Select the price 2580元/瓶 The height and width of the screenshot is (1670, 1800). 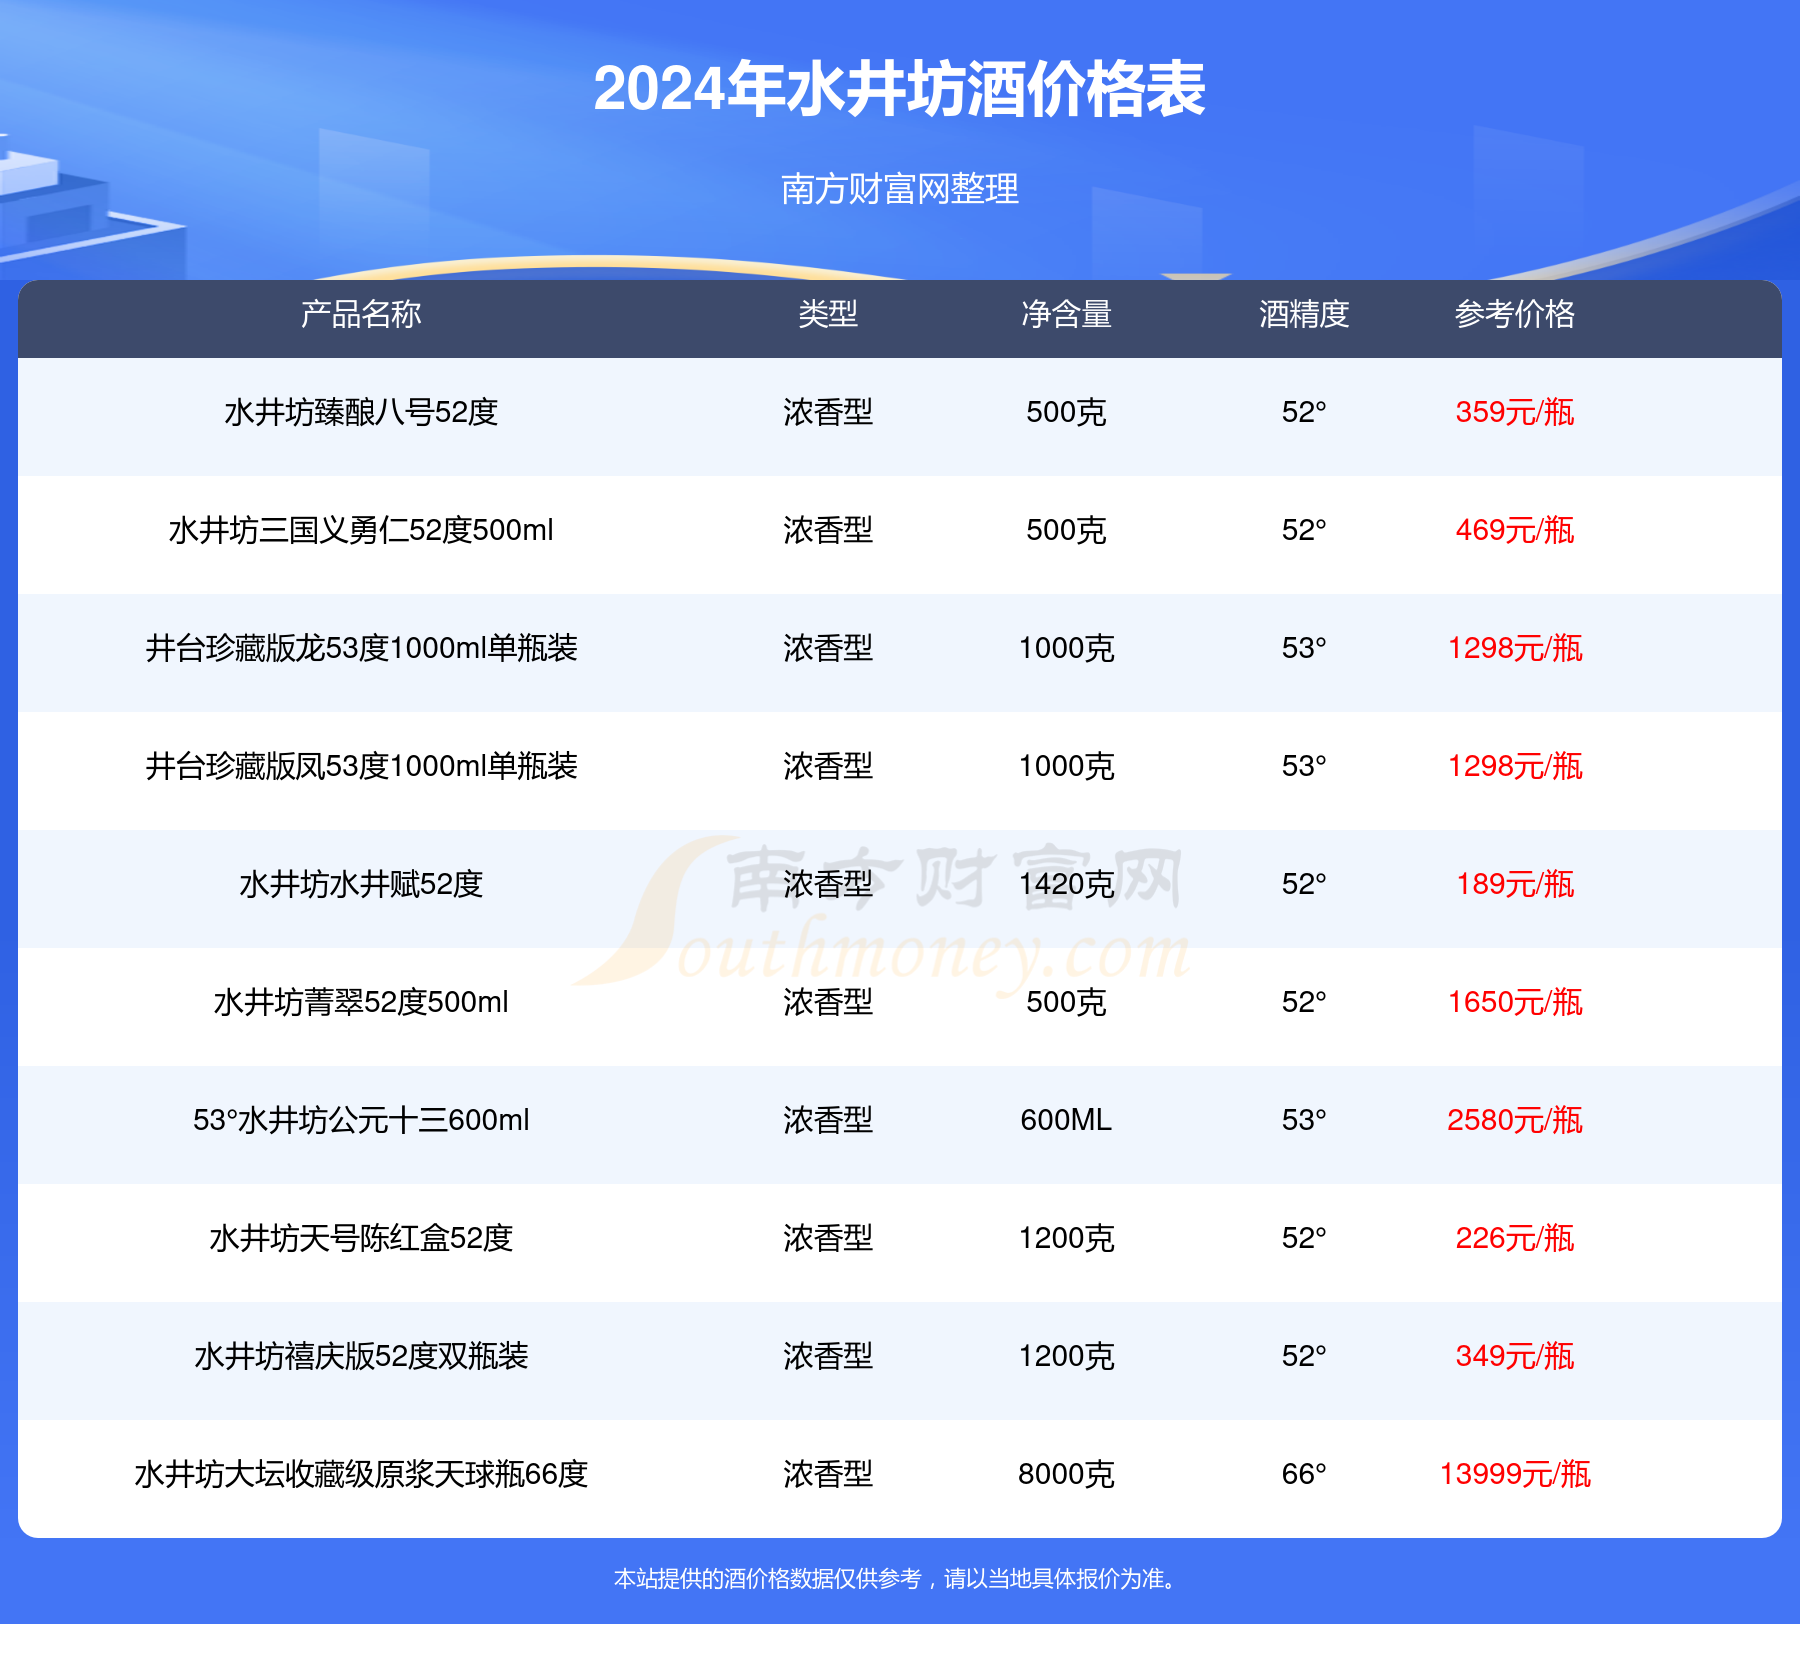coord(1515,1120)
